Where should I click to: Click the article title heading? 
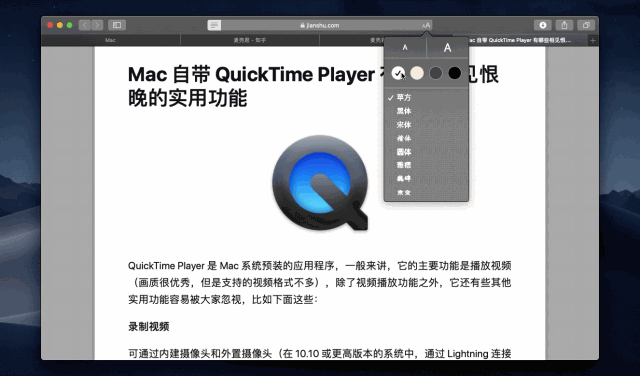click(313, 86)
